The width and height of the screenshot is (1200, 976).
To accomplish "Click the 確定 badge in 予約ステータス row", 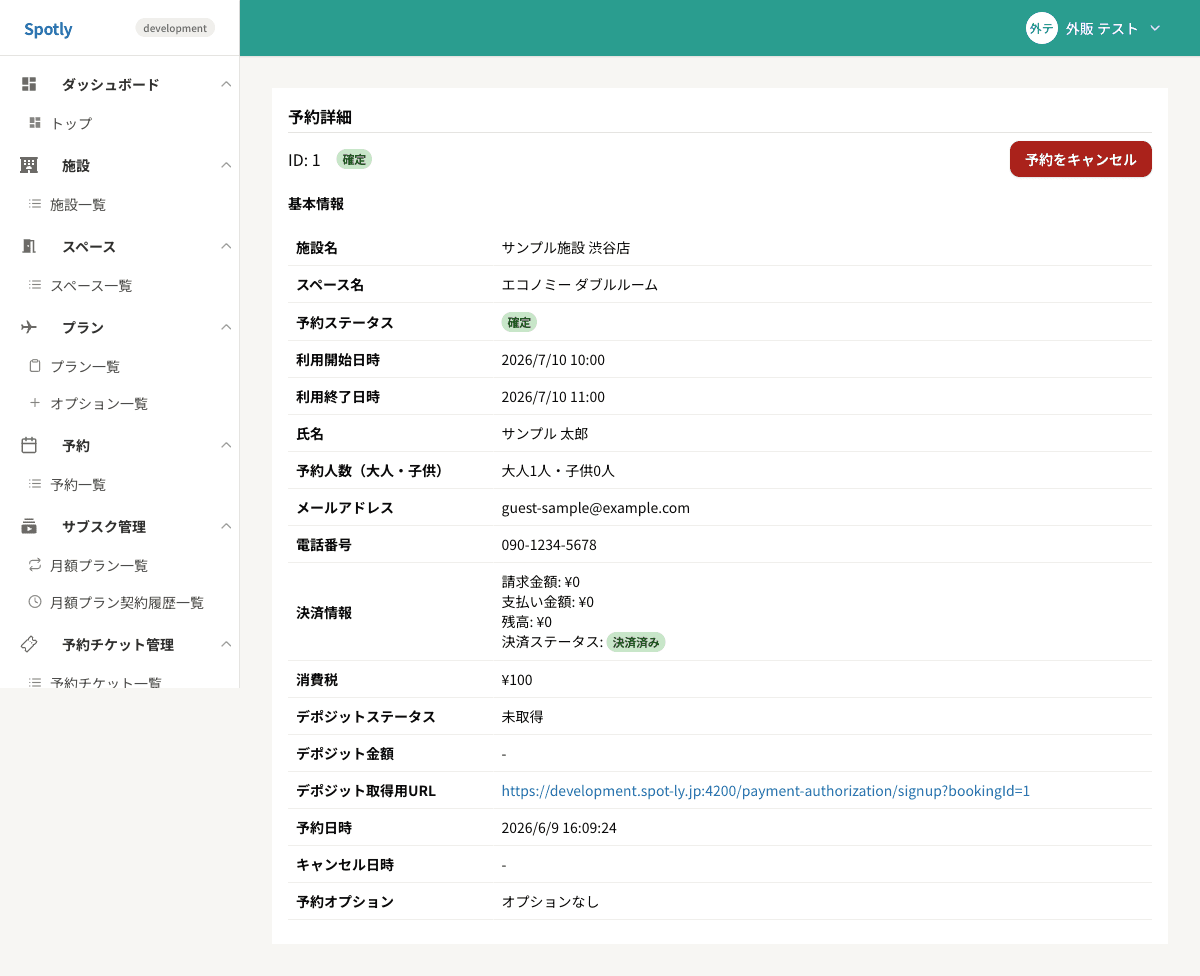I will pyautogui.click(x=519, y=322).
